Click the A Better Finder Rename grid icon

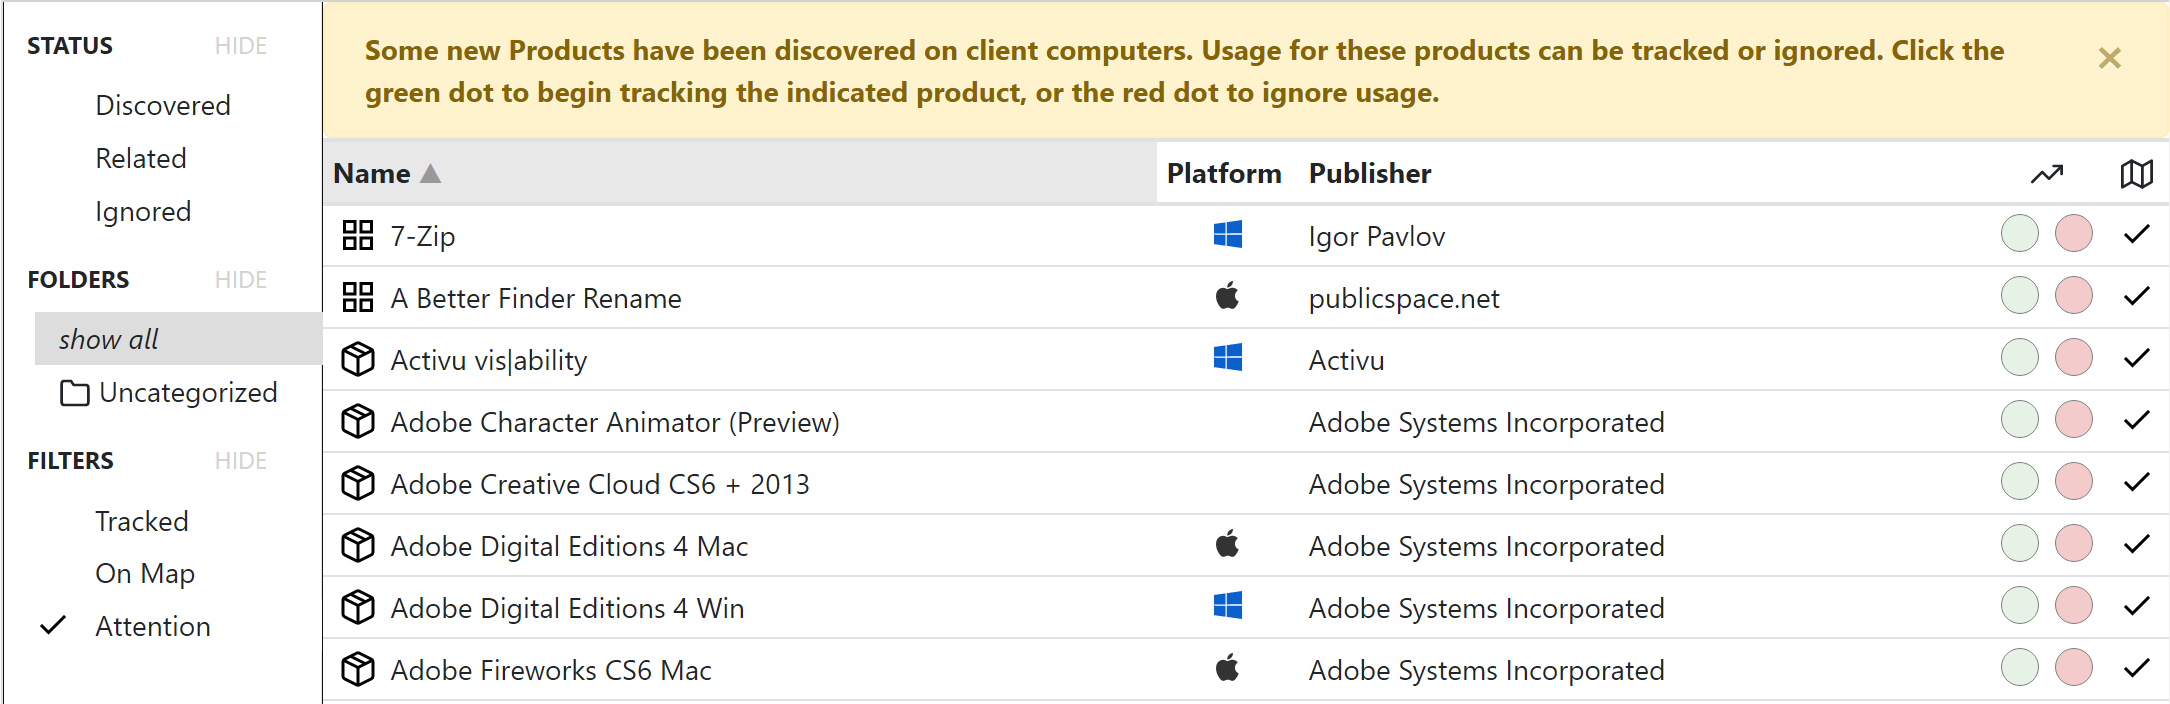click(x=357, y=297)
